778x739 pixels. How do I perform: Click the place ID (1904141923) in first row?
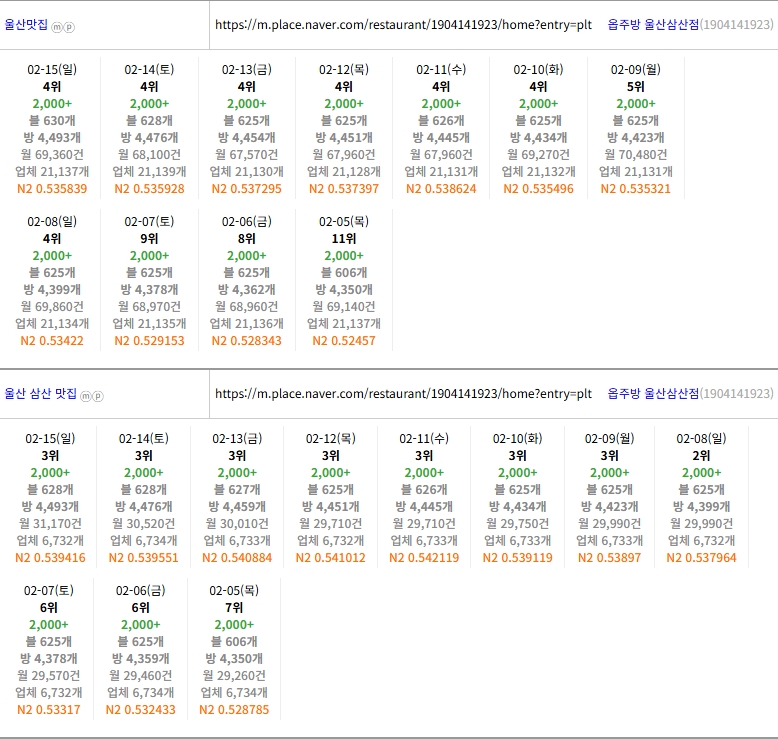tap(737, 24)
